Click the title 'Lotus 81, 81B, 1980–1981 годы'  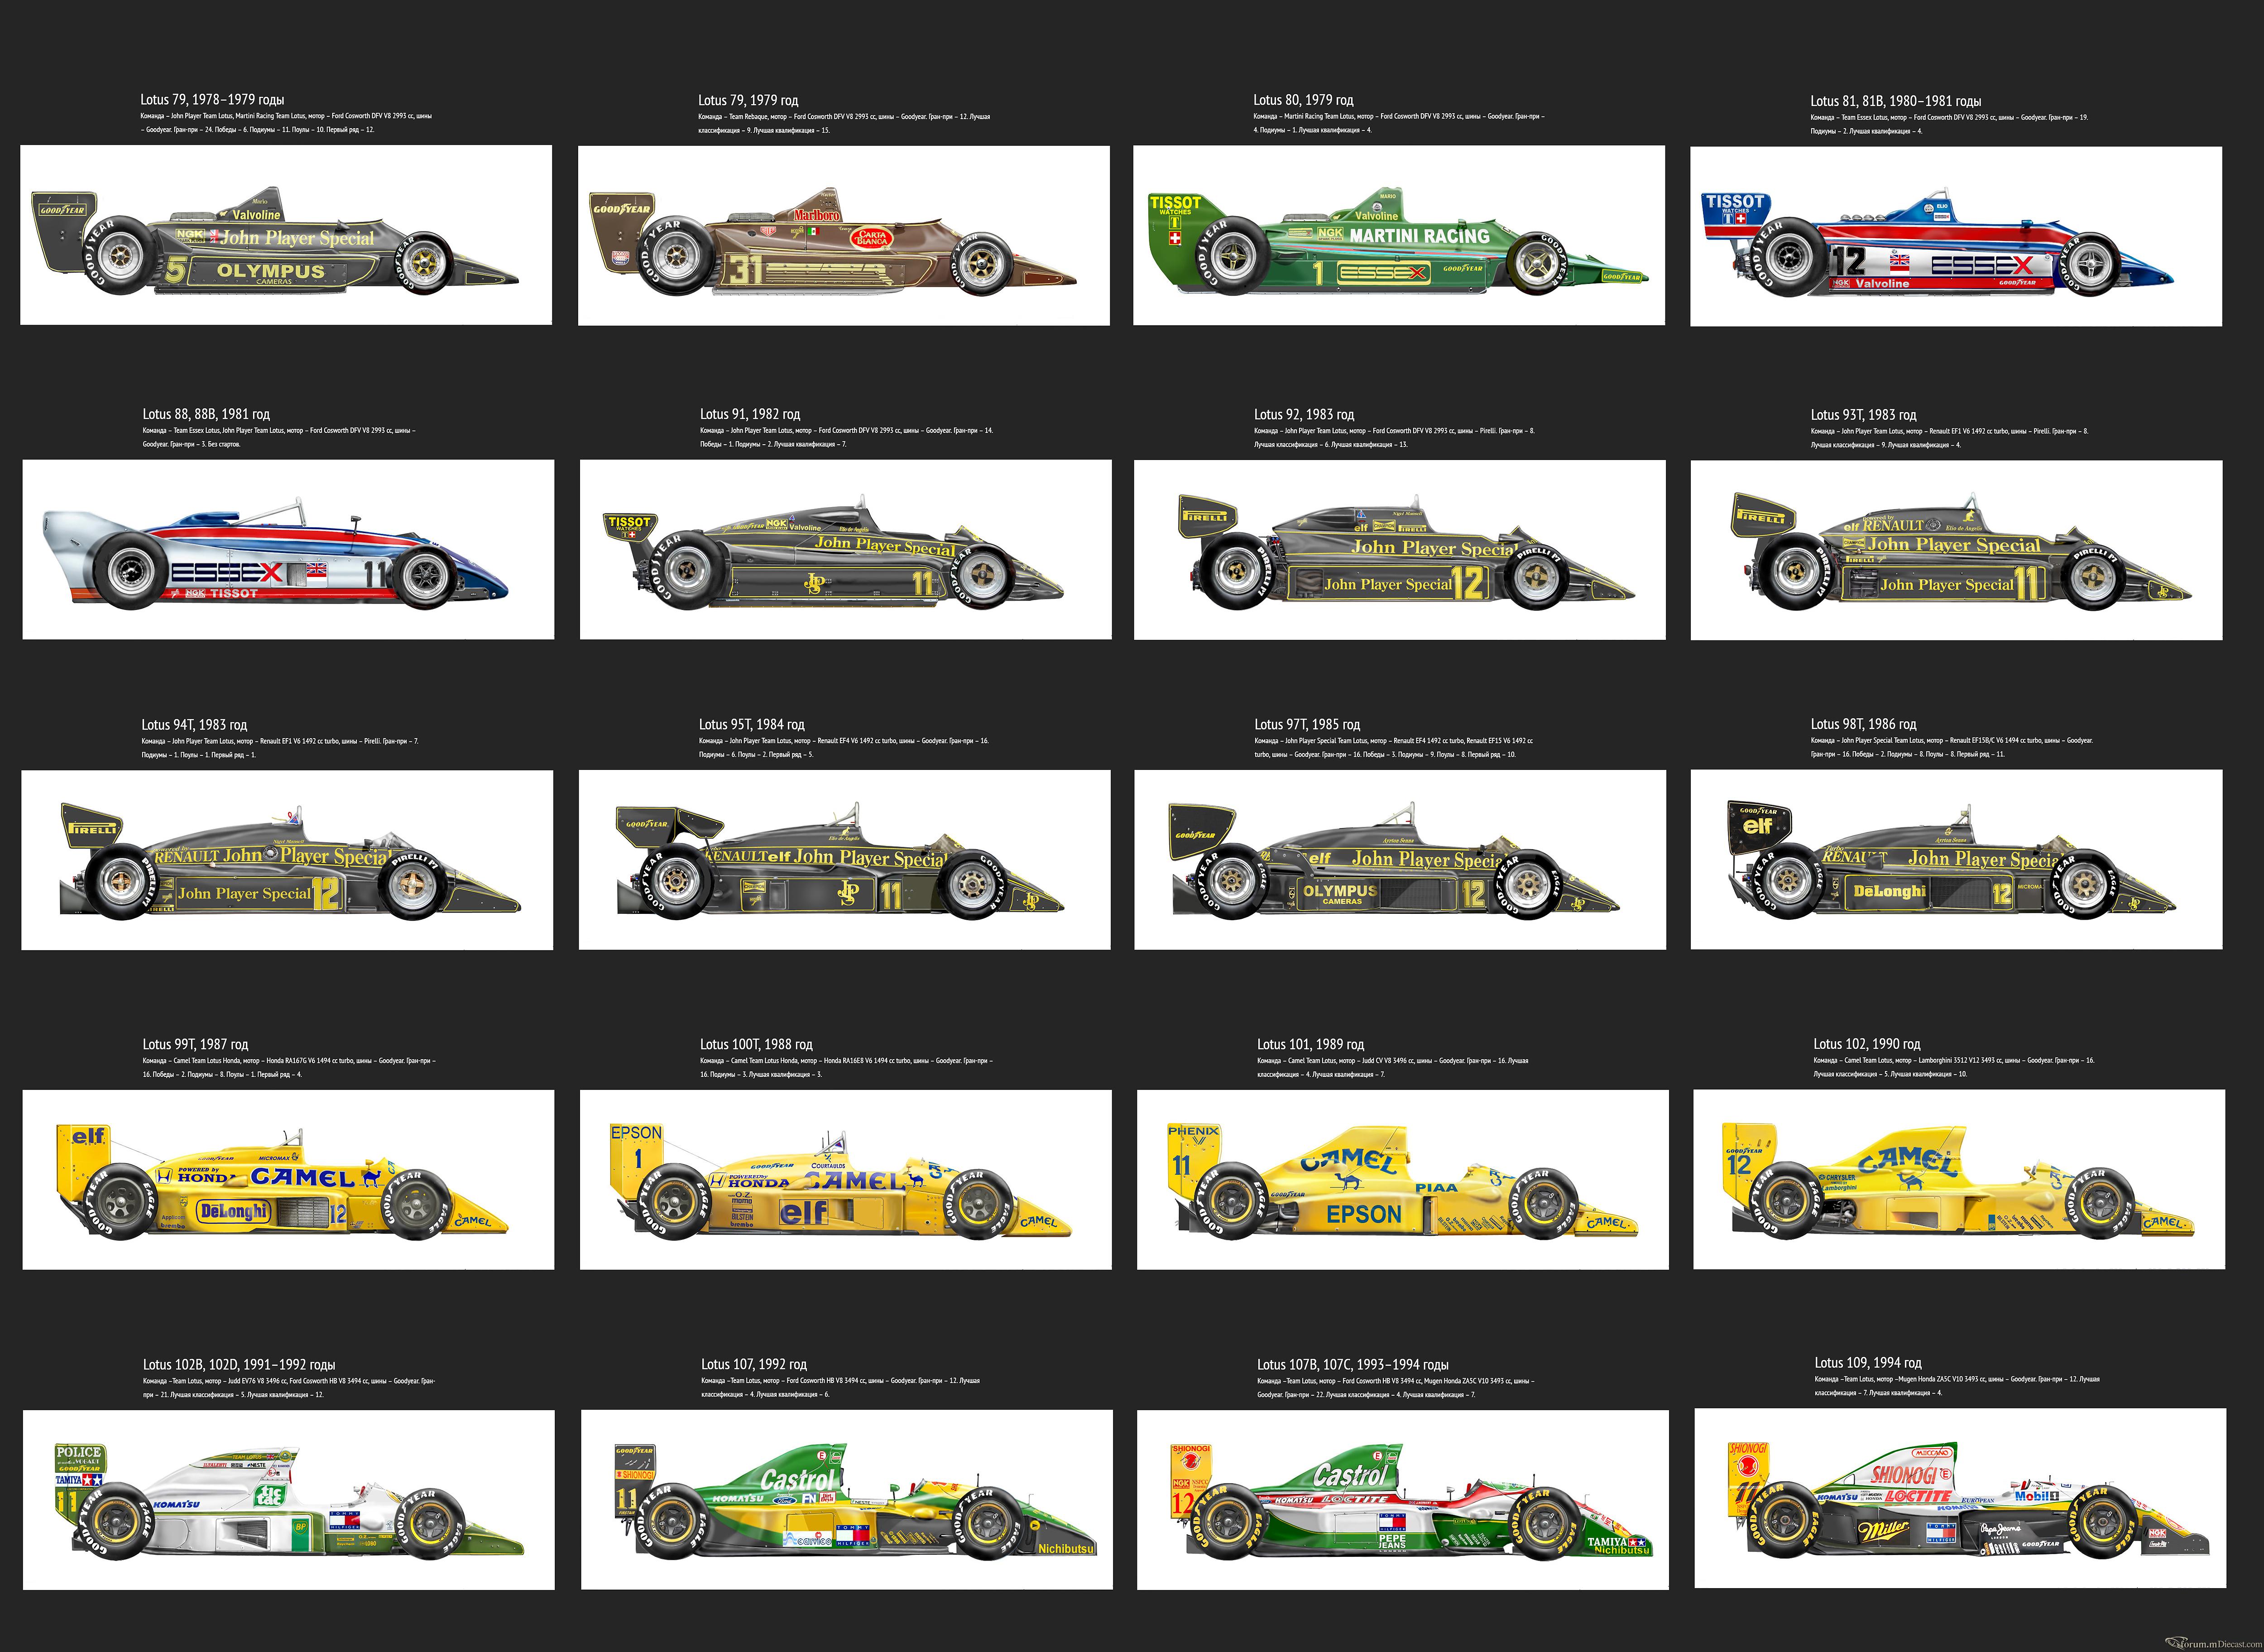pos(1895,101)
